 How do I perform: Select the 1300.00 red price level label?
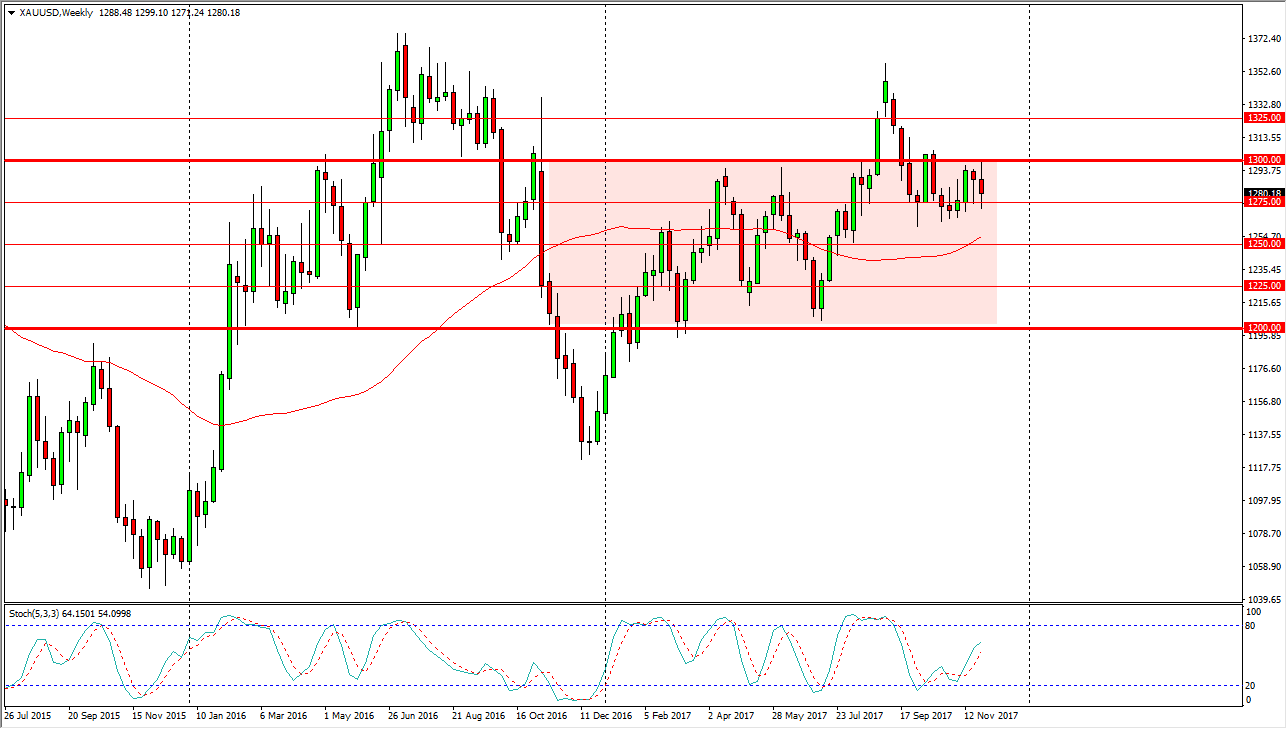tap(1262, 160)
